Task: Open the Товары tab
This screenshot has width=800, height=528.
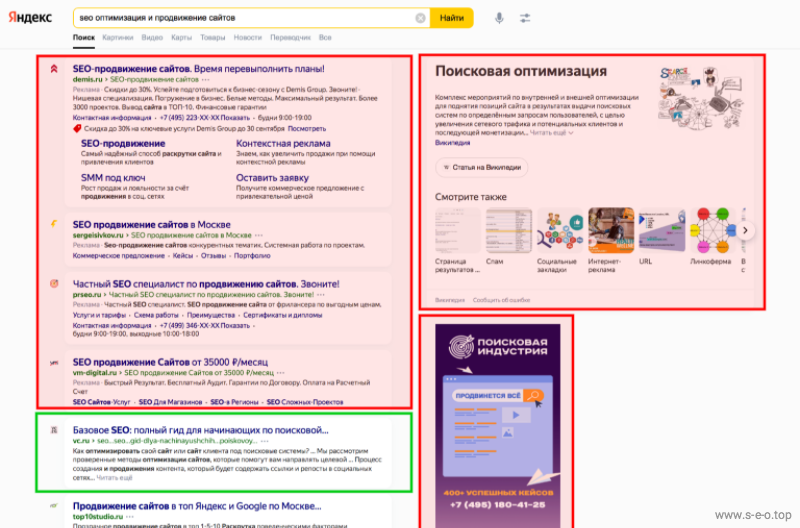Action: tap(212, 38)
